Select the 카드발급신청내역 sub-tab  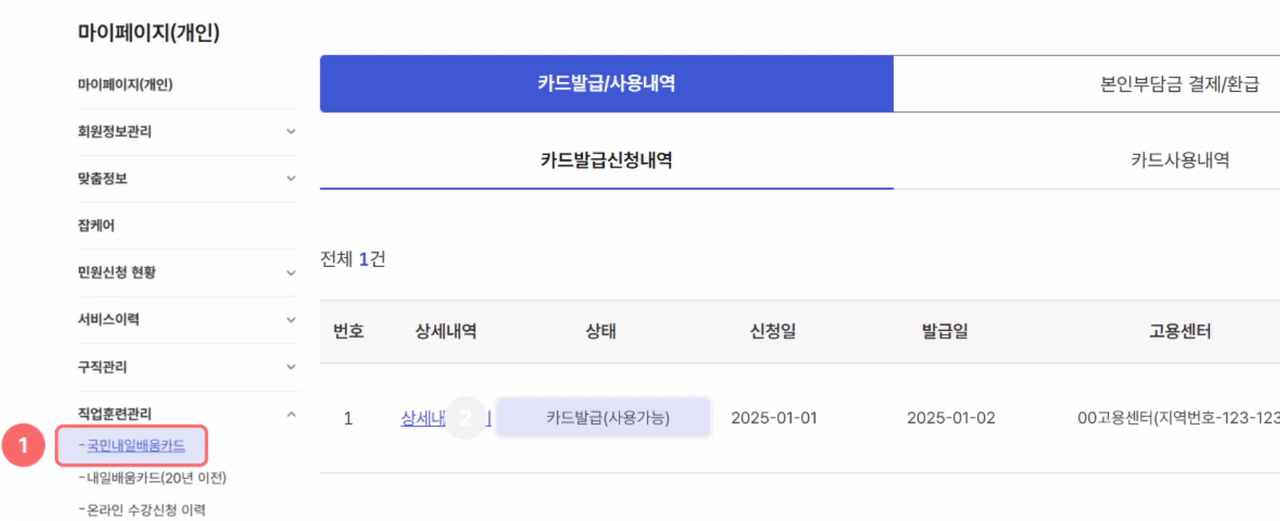click(606, 160)
